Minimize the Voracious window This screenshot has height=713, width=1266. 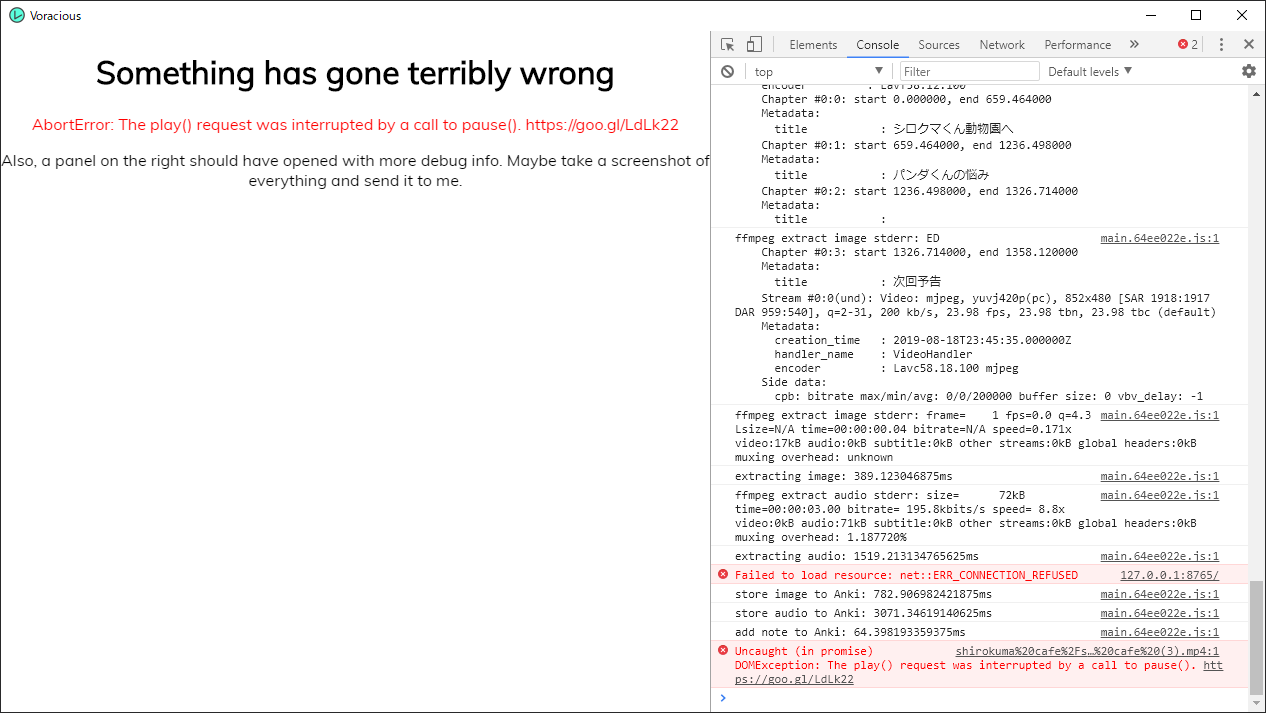[x=1150, y=15]
